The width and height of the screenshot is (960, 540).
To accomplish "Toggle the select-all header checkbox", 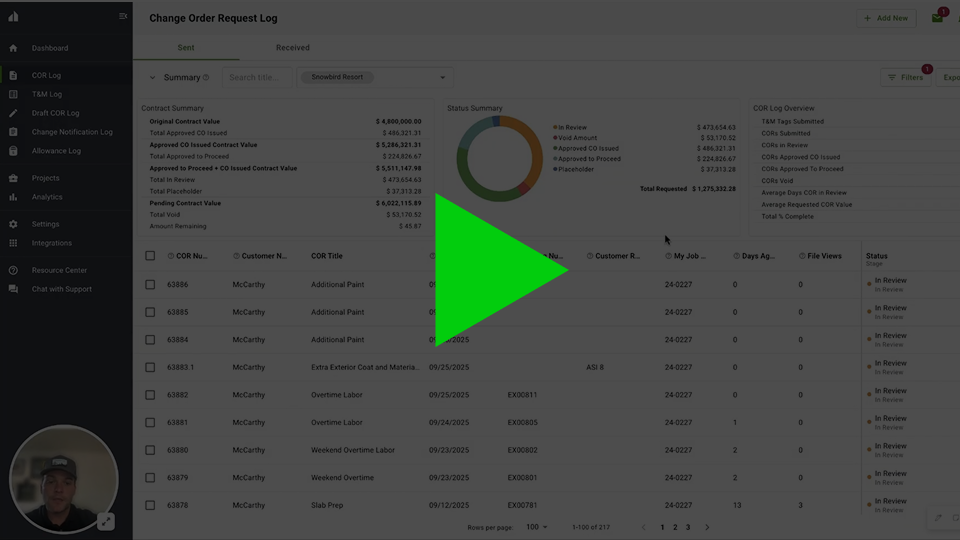I will coord(150,256).
